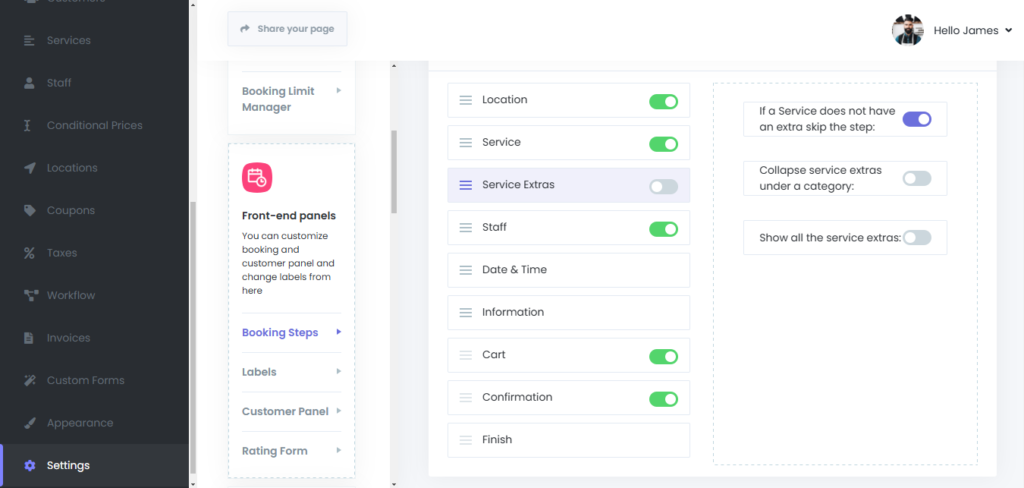Click the Workflow diagram icon
This screenshot has width=1024, height=488.
click(x=29, y=296)
